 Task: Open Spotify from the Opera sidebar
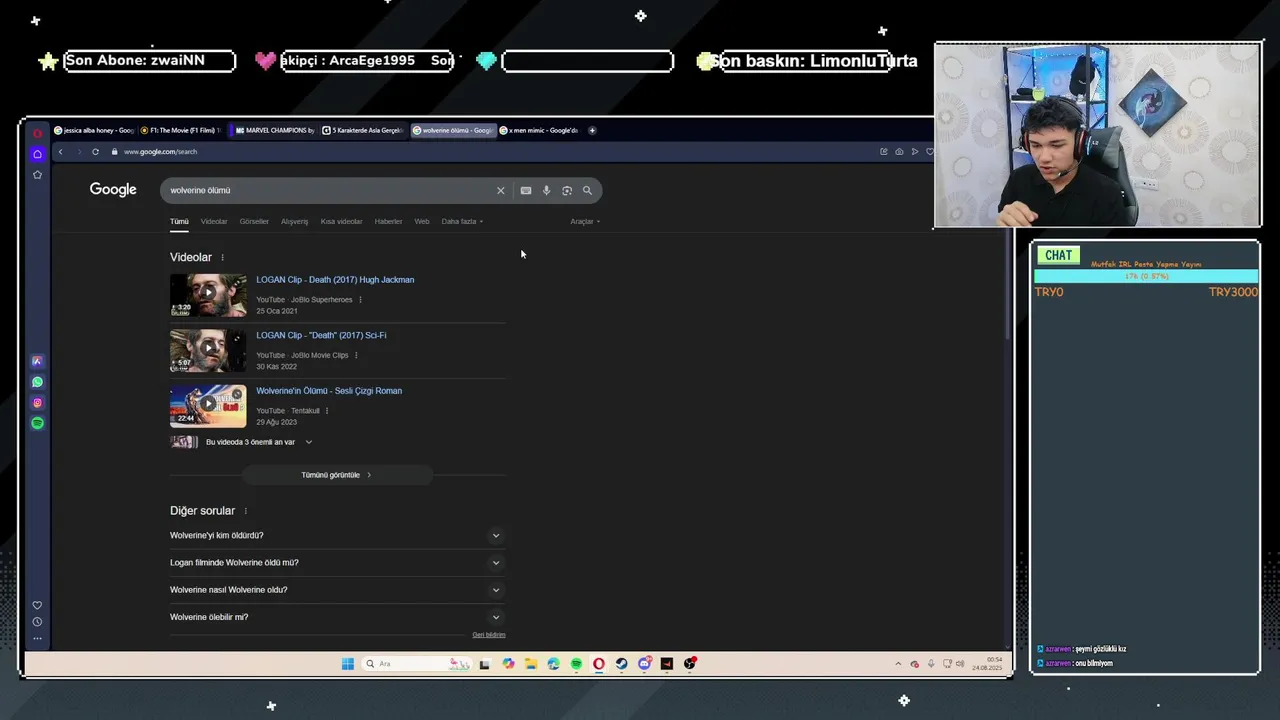coord(37,423)
